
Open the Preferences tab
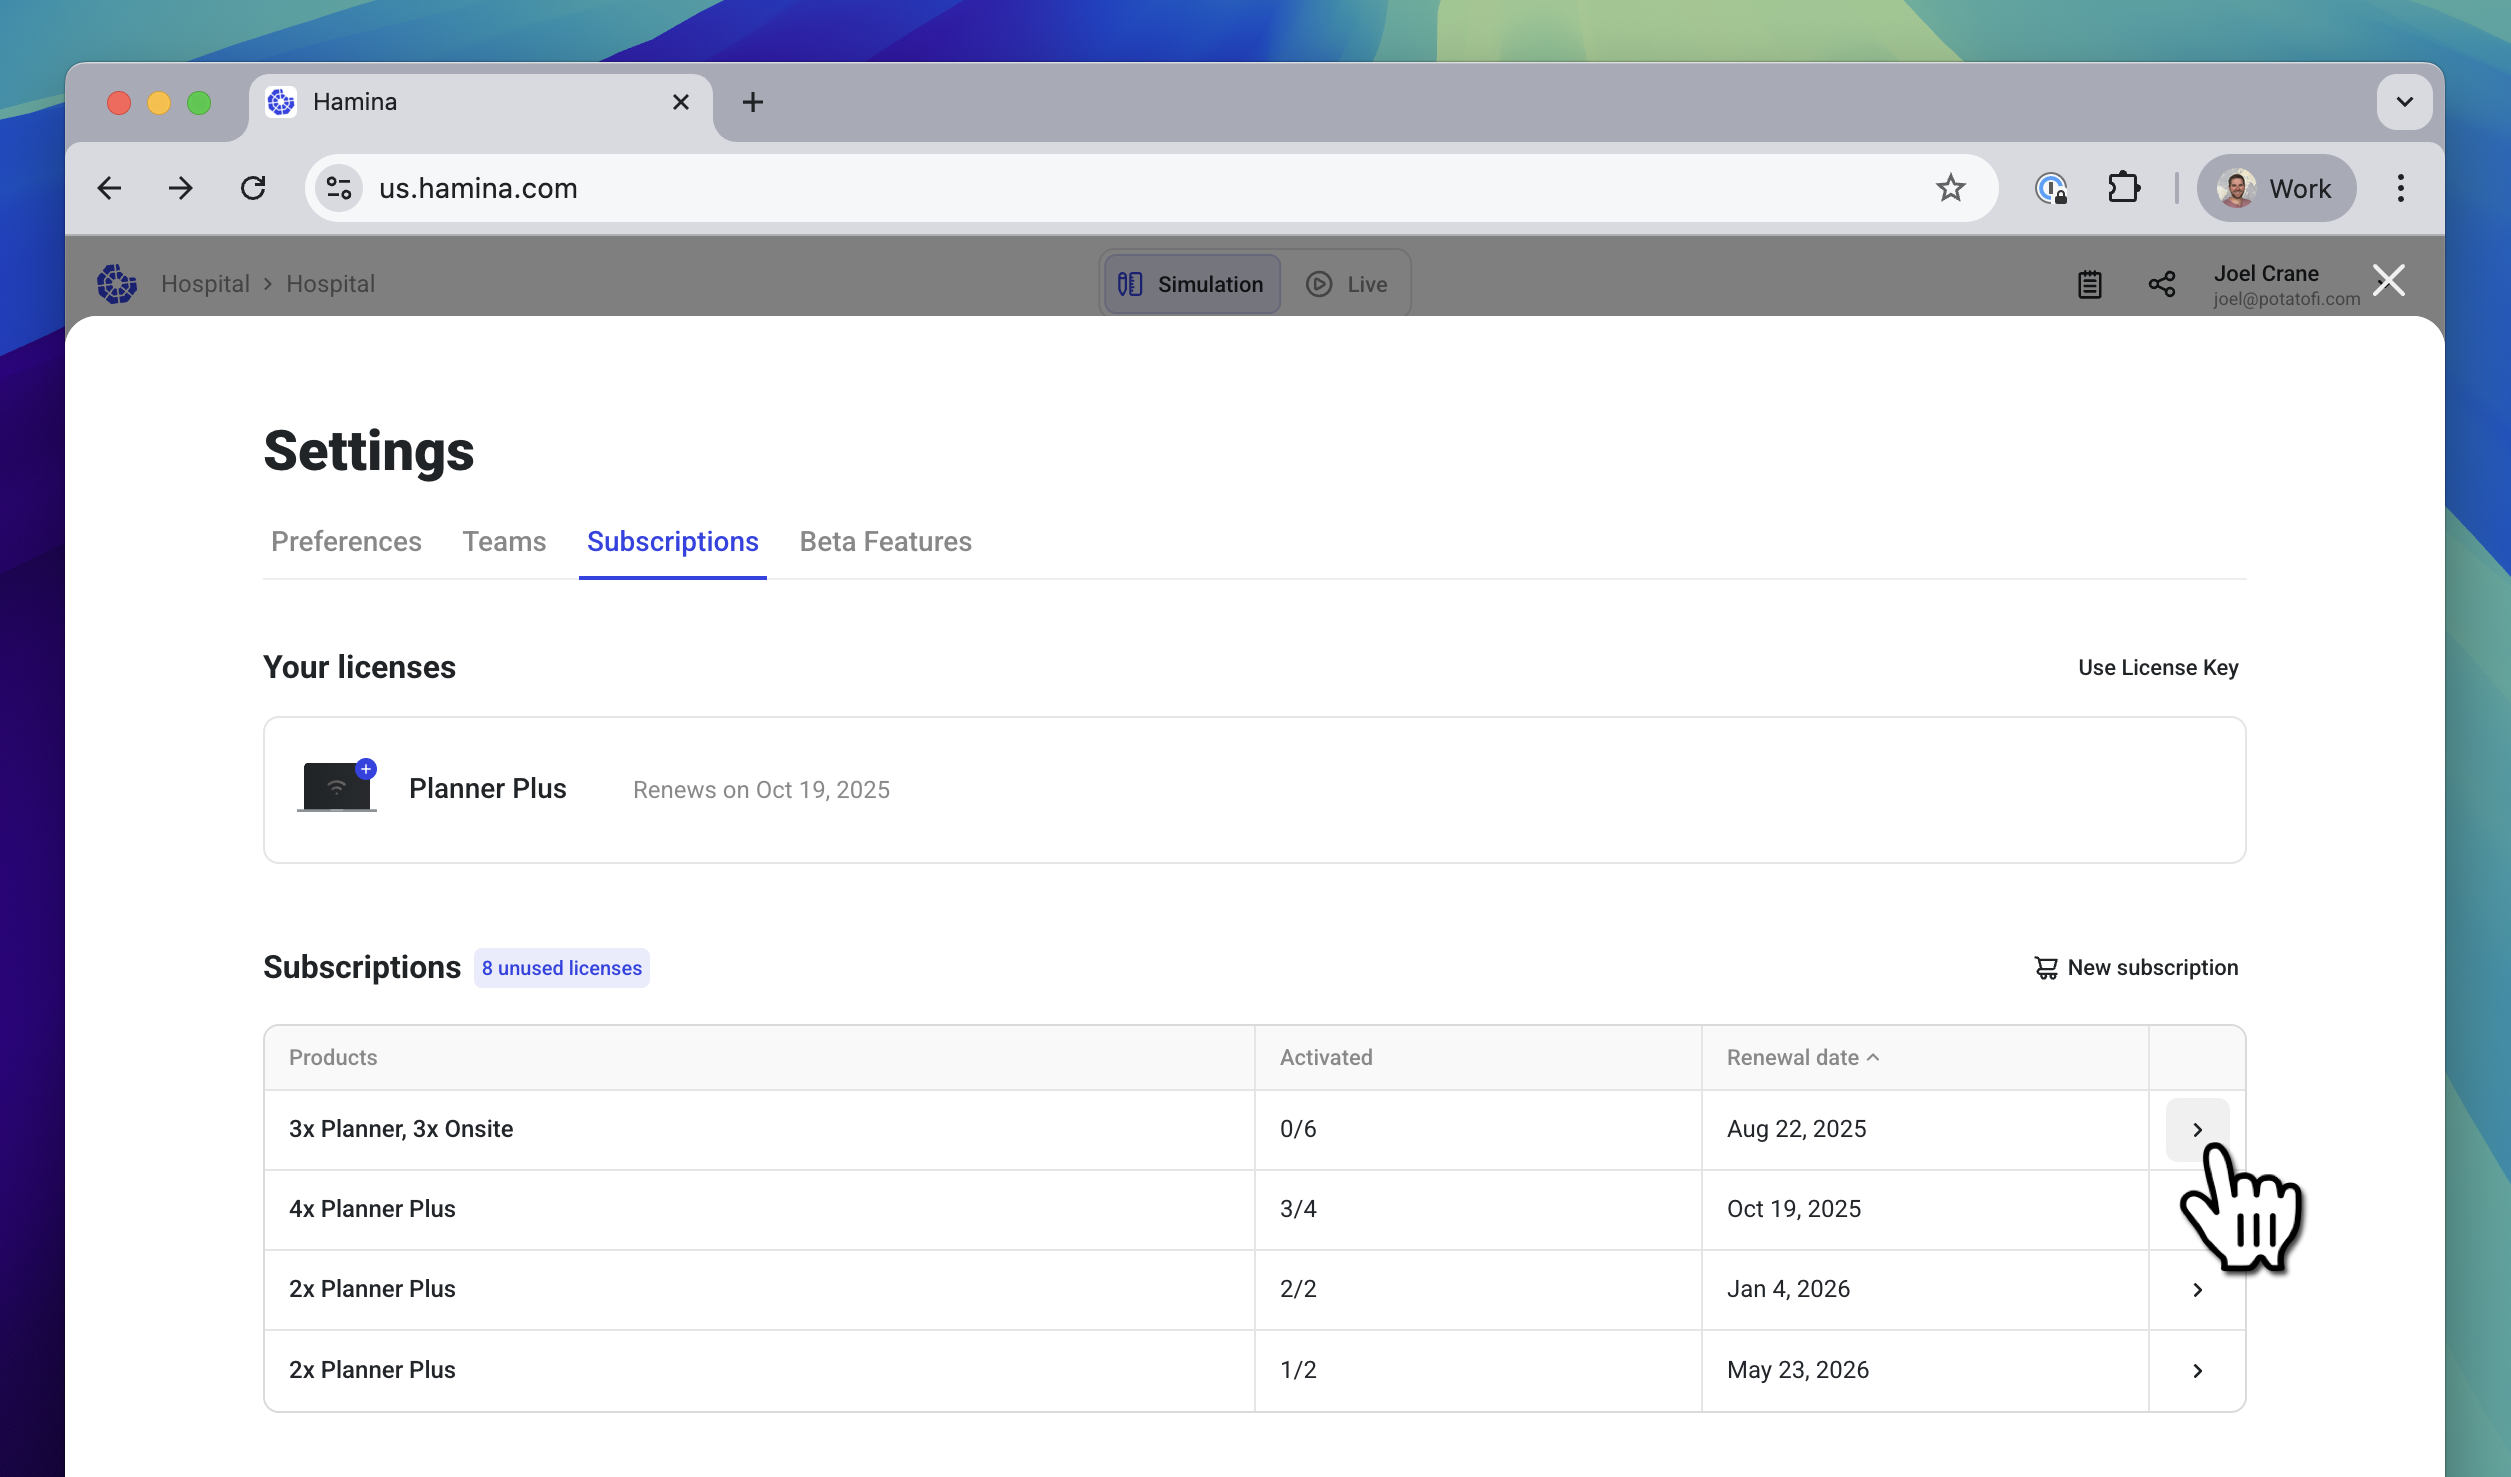(x=346, y=541)
